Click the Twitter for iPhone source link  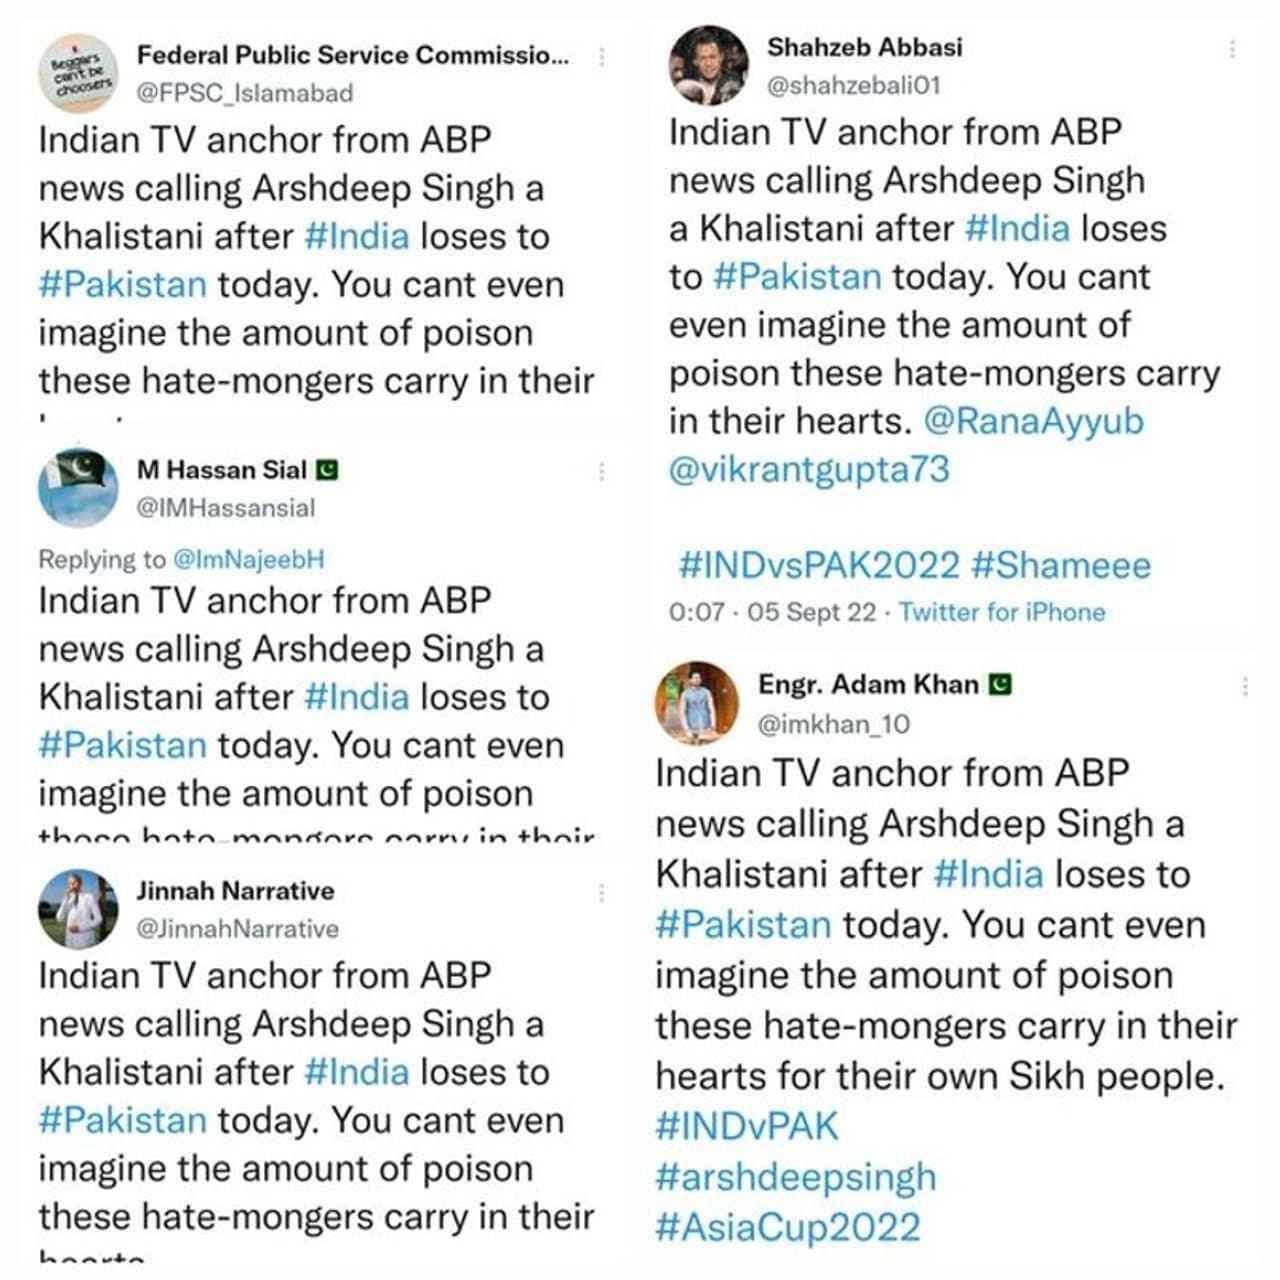[1002, 612]
